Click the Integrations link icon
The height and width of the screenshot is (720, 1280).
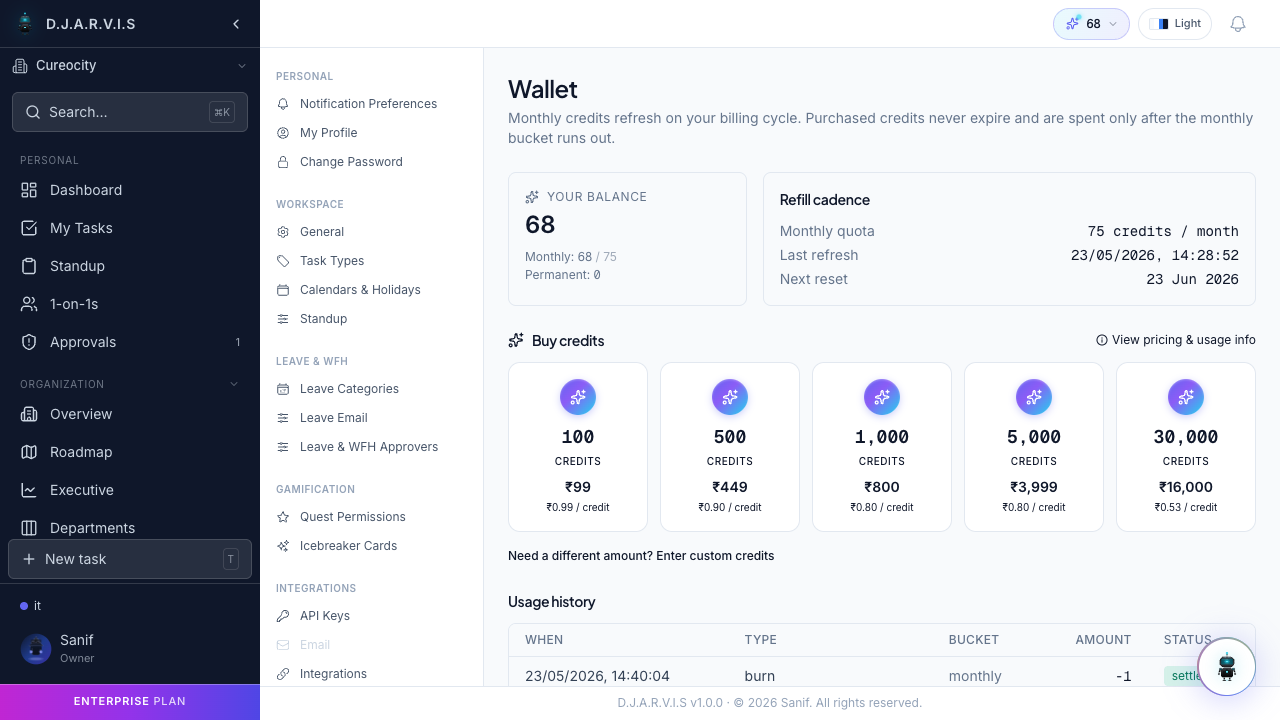coord(283,674)
